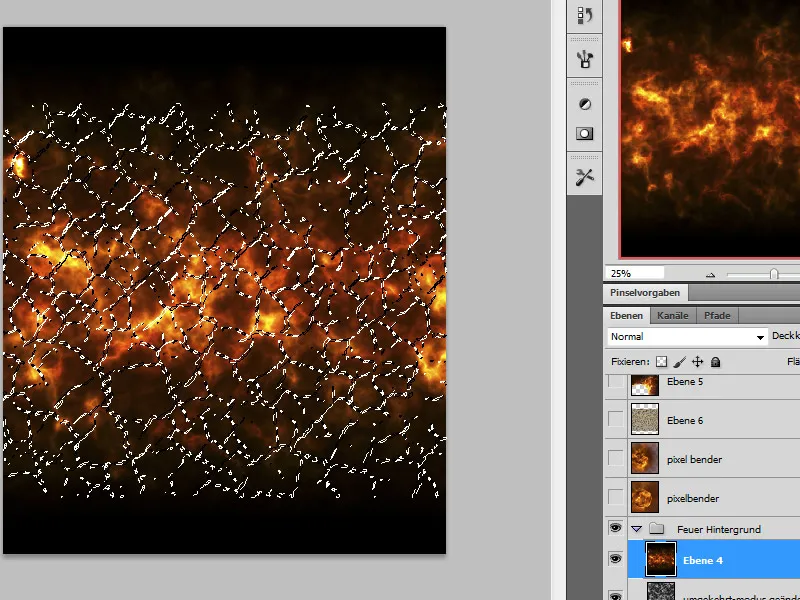Open the Normal blend mode dropdown
This screenshot has width=800, height=600.
687,336
